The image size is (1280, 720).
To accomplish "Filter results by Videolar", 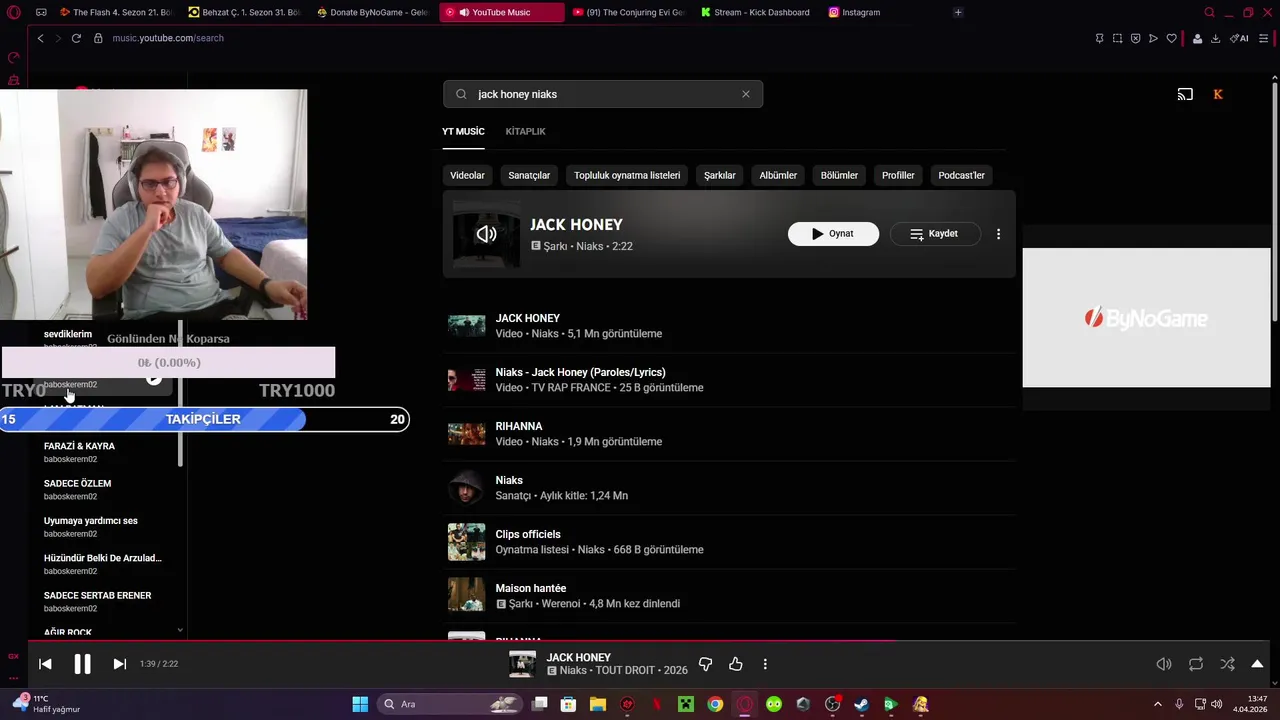I will coord(467,175).
